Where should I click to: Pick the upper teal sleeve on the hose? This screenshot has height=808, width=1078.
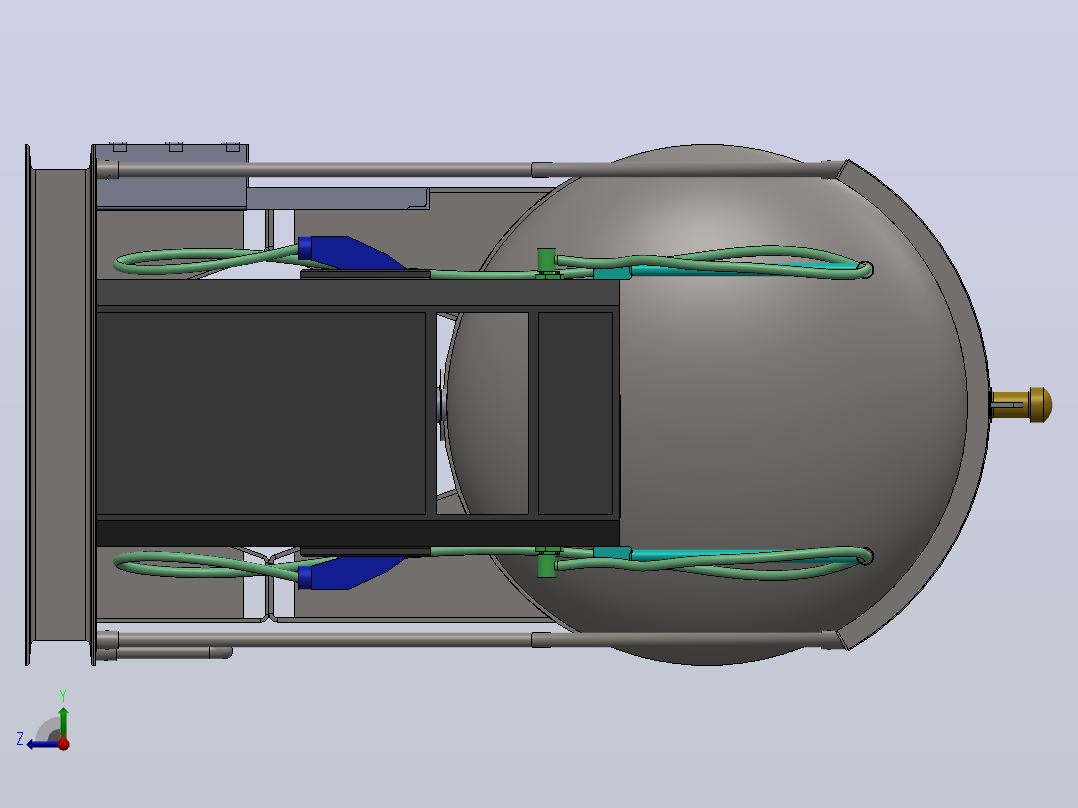(x=612, y=273)
